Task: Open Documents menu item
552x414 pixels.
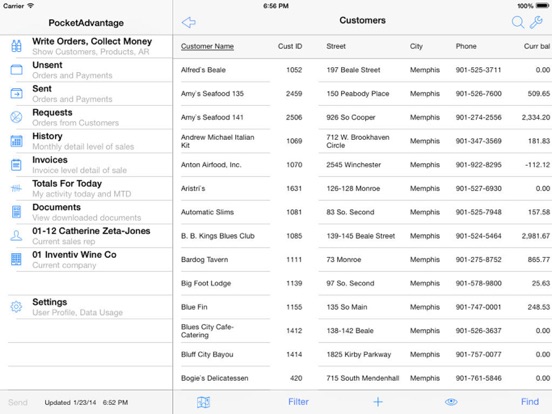Action: coord(86,212)
